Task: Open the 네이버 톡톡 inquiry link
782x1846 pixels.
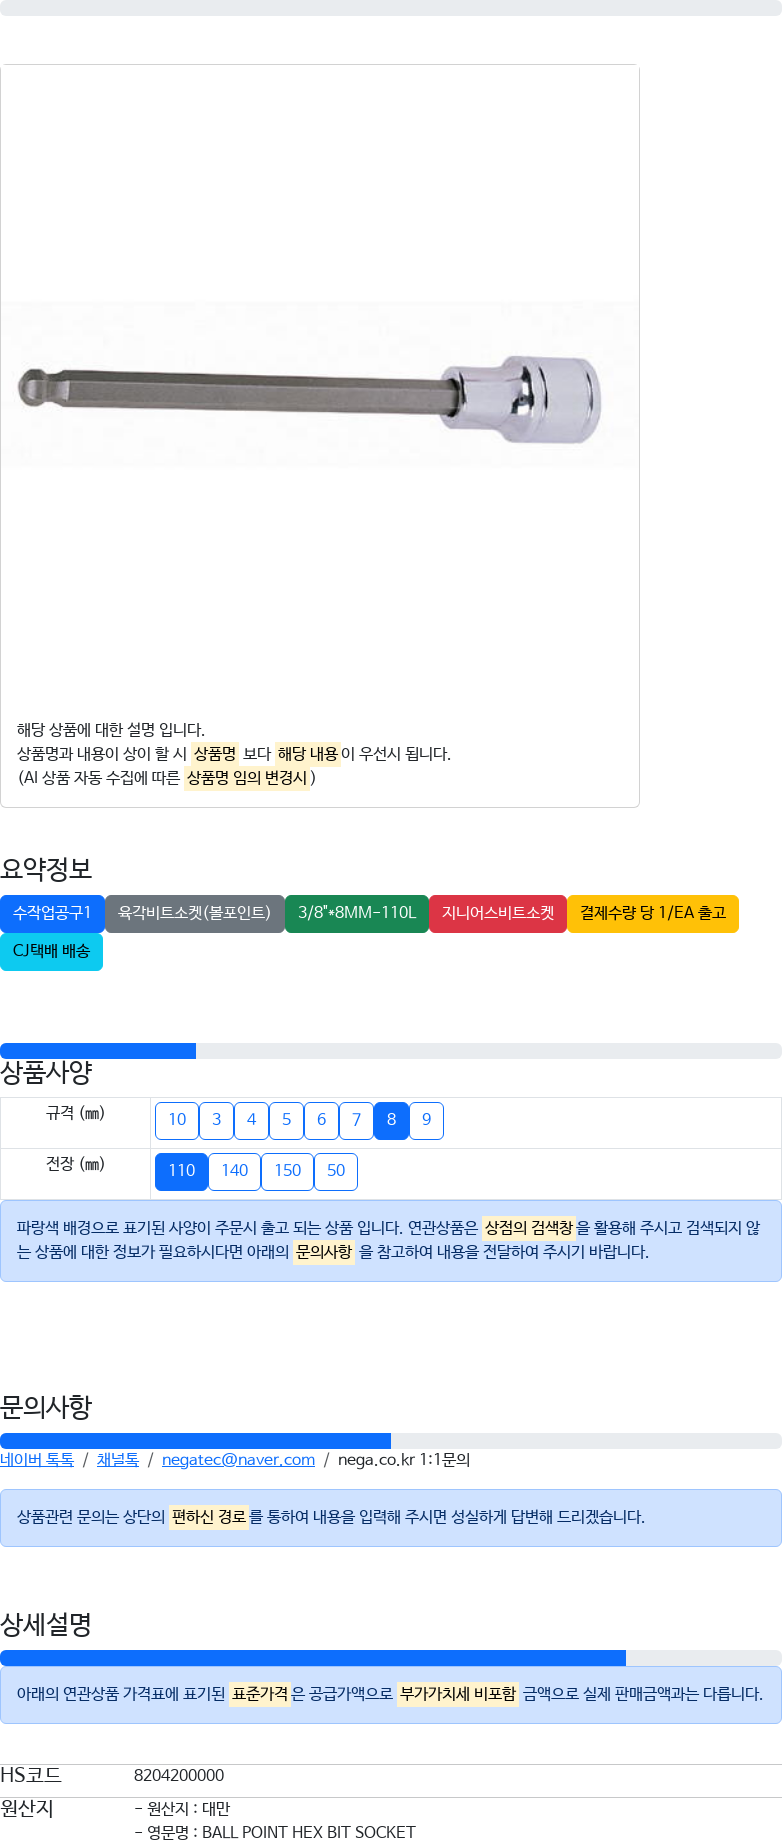Action: (x=37, y=1460)
